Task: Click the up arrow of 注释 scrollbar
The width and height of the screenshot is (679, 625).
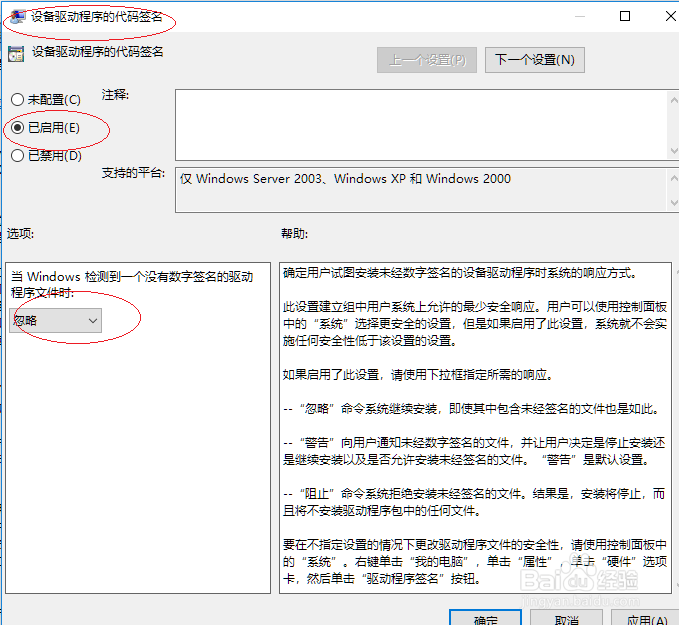Action: [674, 100]
